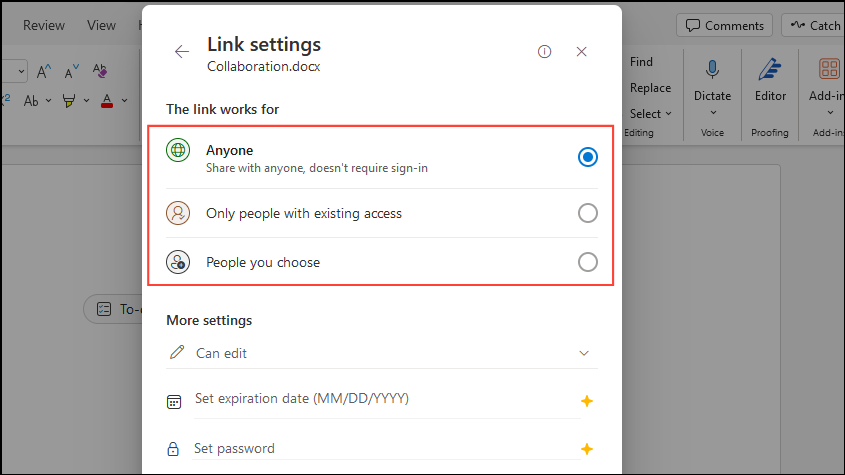Screen dimensions: 845x475
Task: Open the Select dropdown in Editing group
Action: coord(651,113)
